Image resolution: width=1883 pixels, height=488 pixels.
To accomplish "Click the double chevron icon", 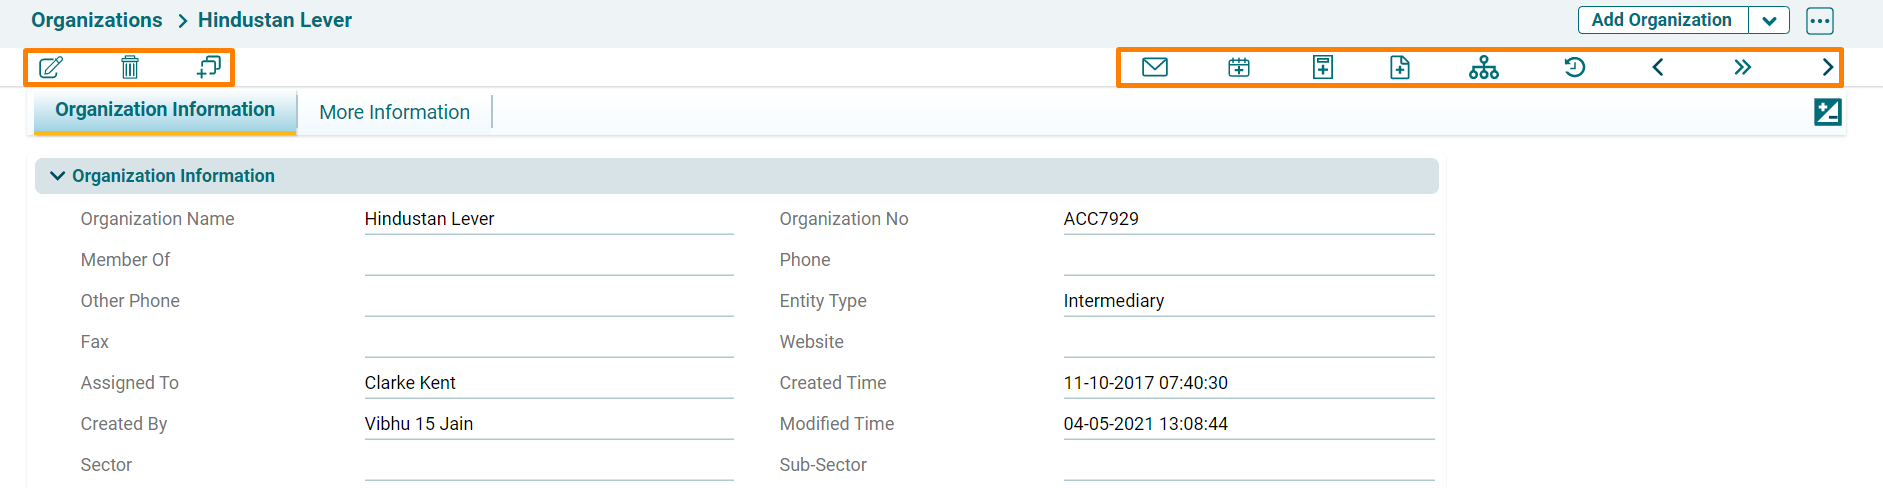I will [x=1743, y=68].
